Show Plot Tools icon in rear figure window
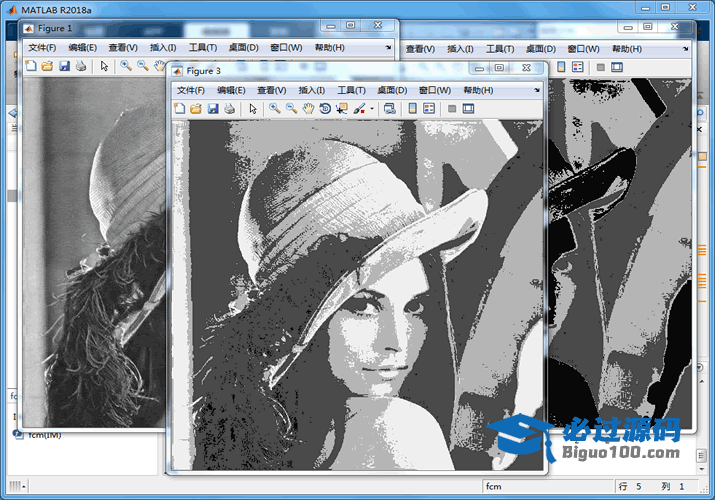Viewport: 715px width, 500px height. [x=617, y=67]
